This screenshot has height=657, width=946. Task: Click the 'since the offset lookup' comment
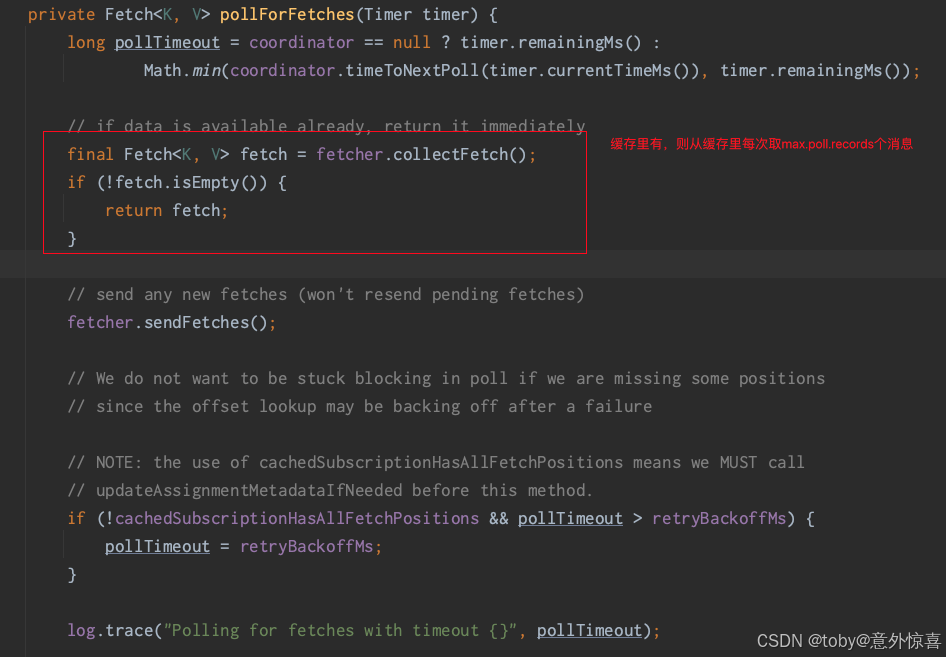pyautogui.click(x=360, y=407)
